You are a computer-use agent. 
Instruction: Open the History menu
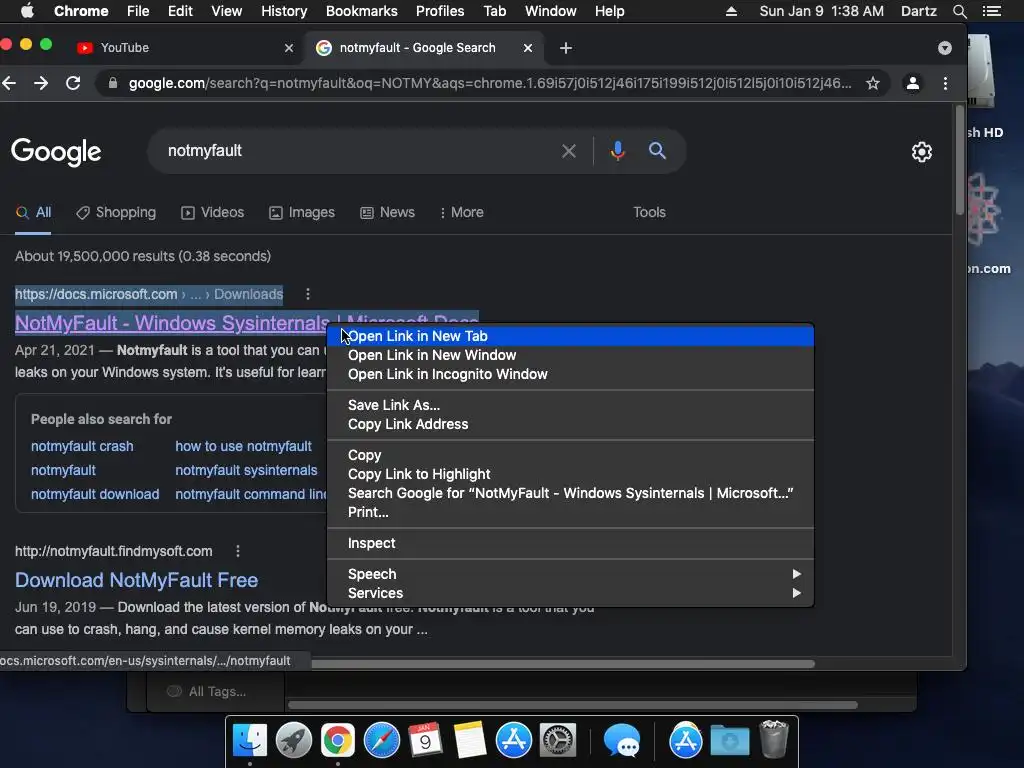tap(284, 11)
